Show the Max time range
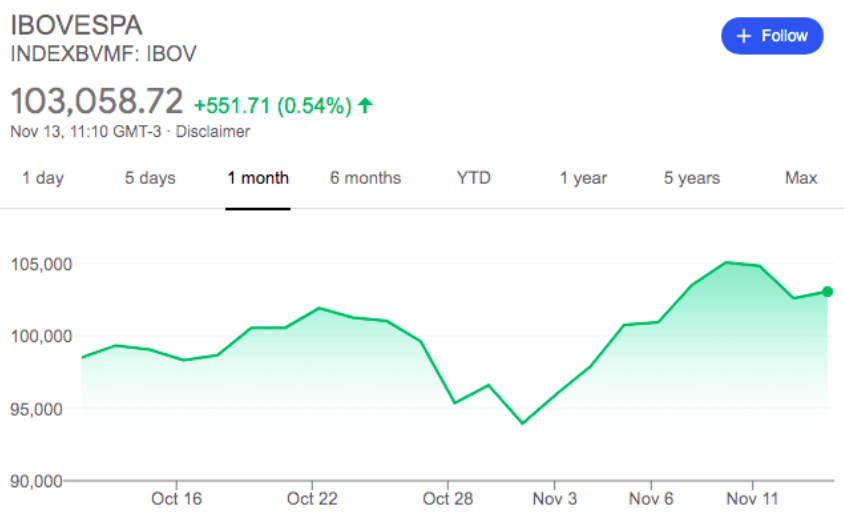844x521 pixels. pos(801,178)
